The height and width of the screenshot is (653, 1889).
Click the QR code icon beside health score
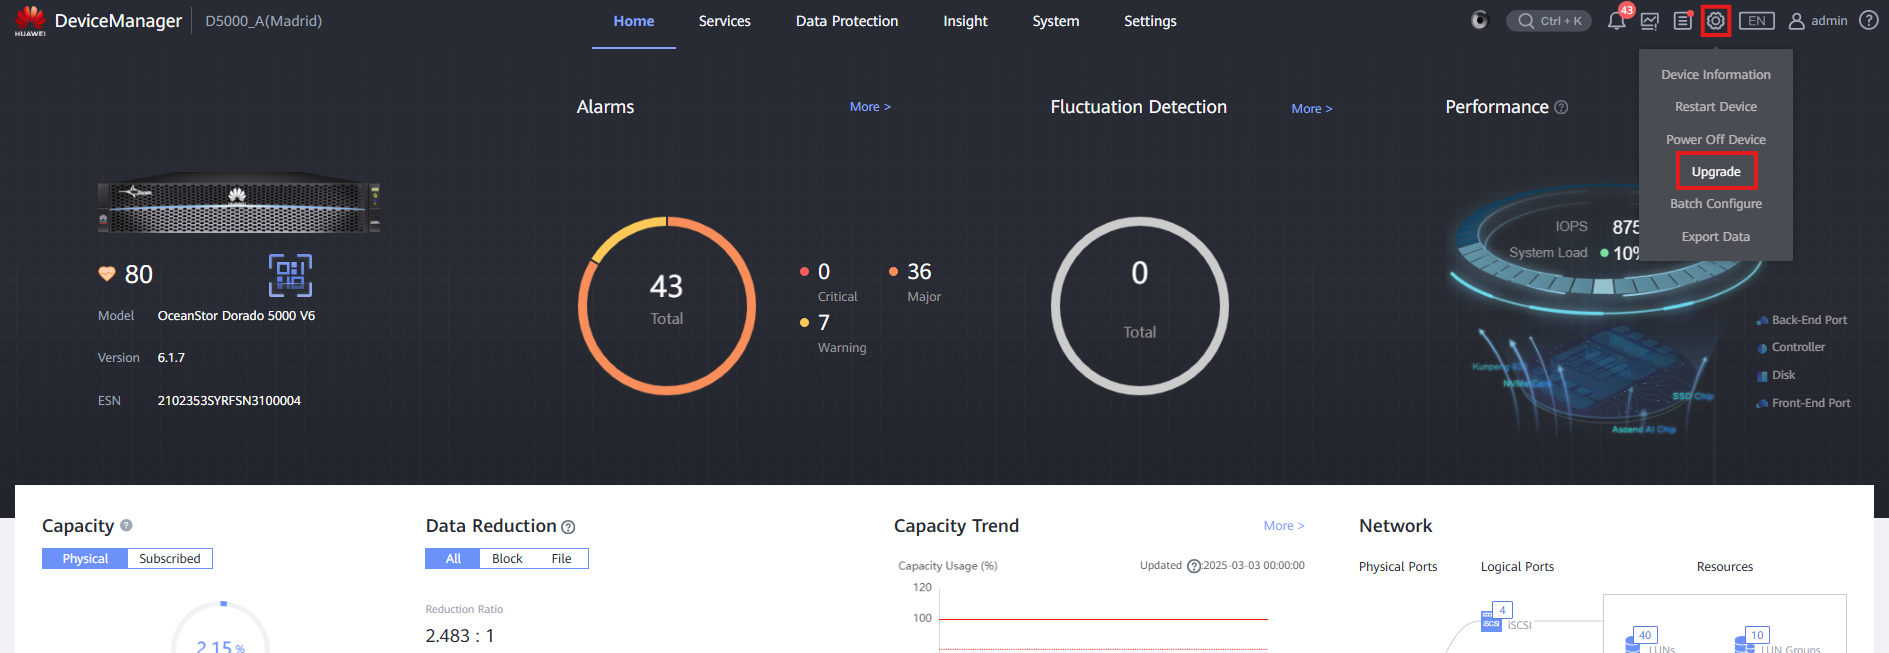pyautogui.click(x=290, y=275)
